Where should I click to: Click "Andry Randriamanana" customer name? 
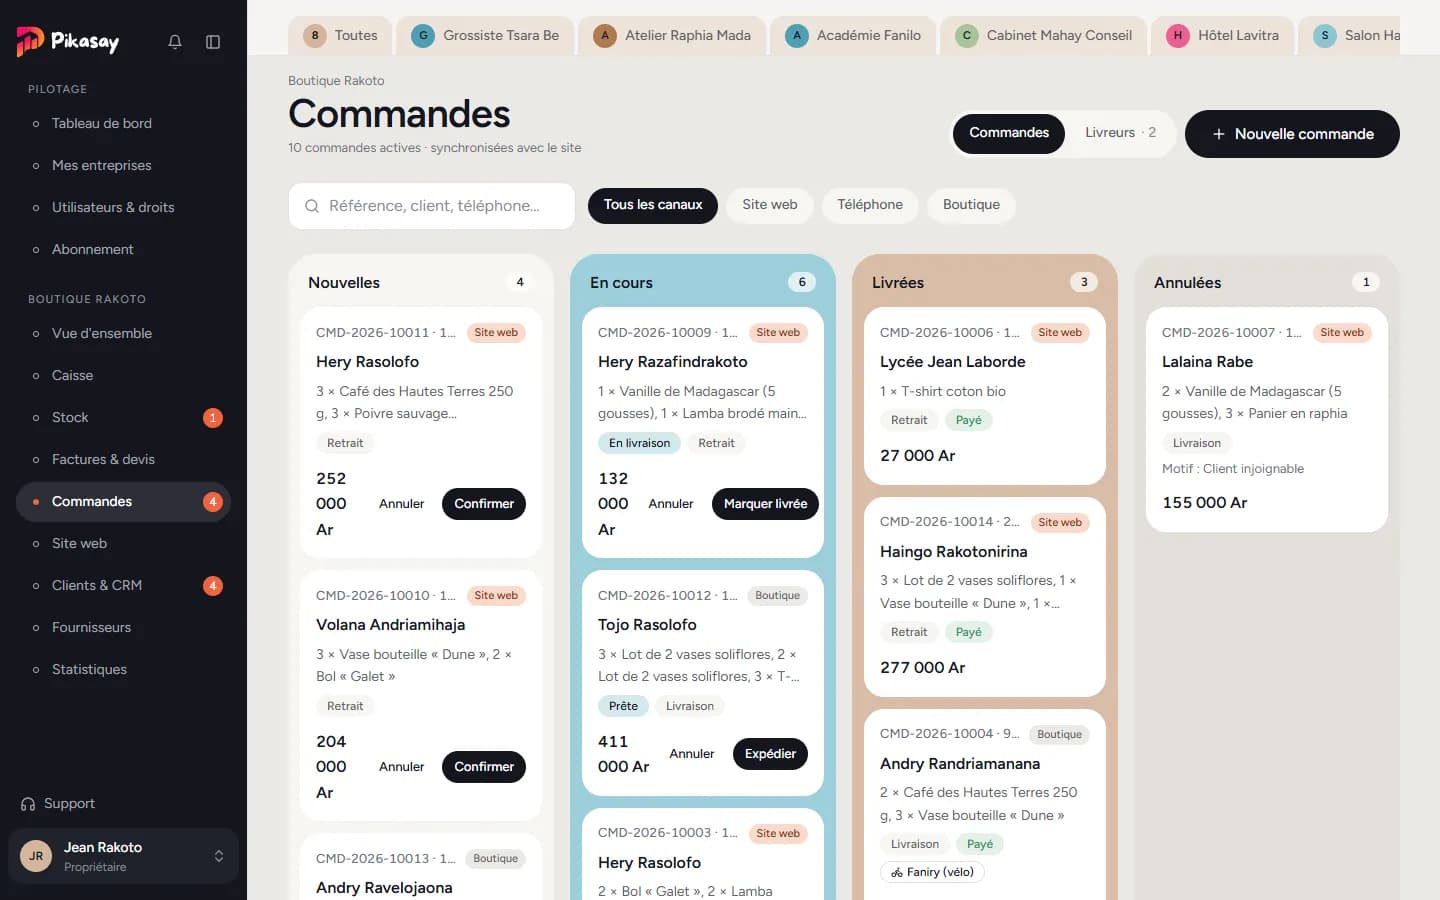click(x=960, y=764)
